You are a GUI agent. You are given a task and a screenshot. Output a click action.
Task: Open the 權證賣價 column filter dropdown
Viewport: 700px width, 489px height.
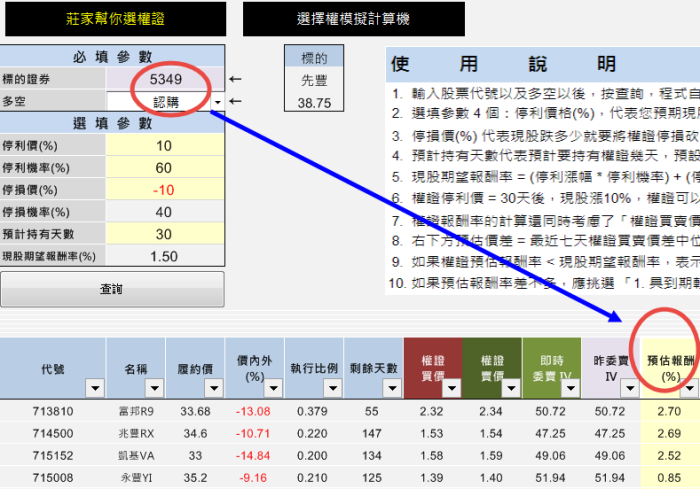511,388
